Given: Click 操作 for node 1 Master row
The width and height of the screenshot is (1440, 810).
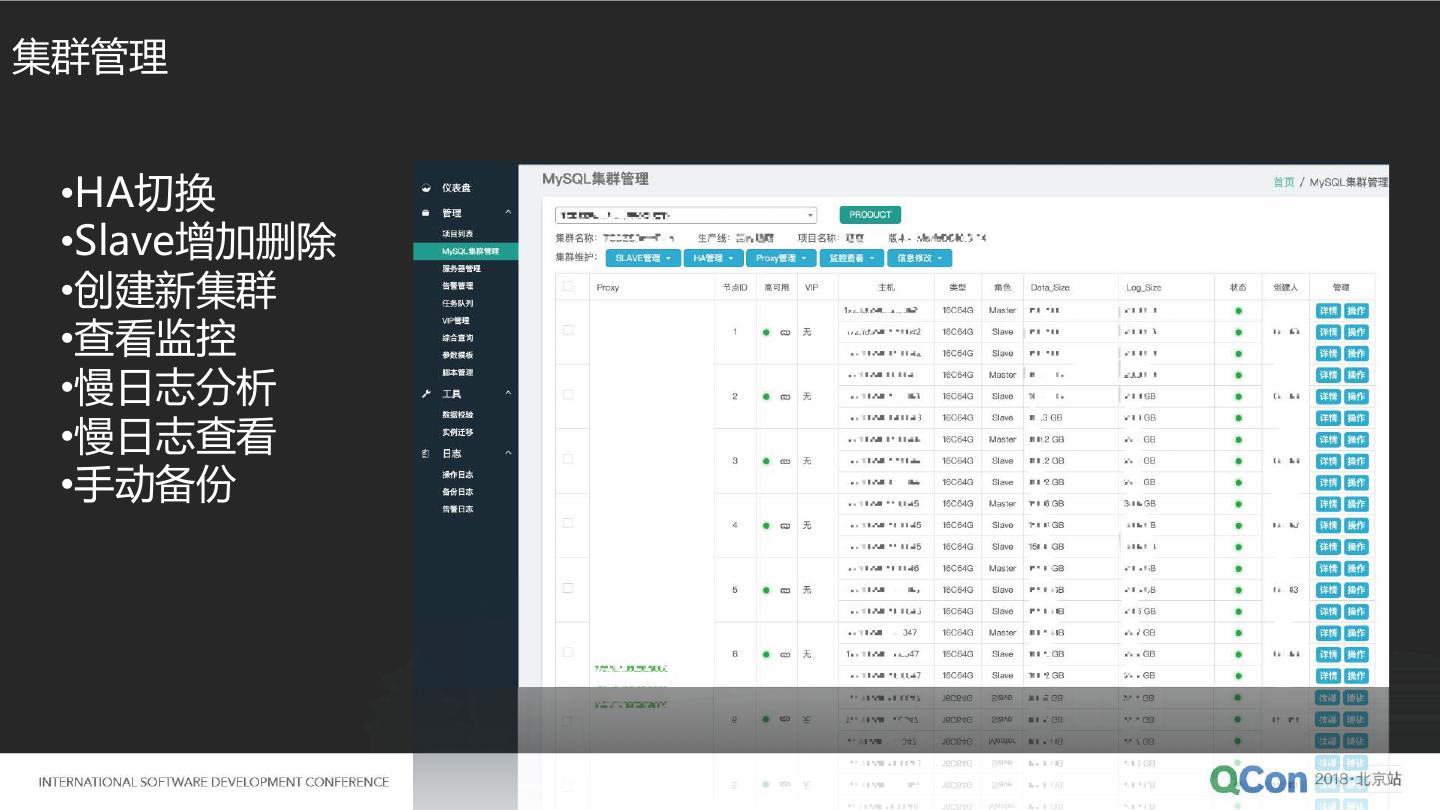Looking at the screenshot, I should point(1356,311).
